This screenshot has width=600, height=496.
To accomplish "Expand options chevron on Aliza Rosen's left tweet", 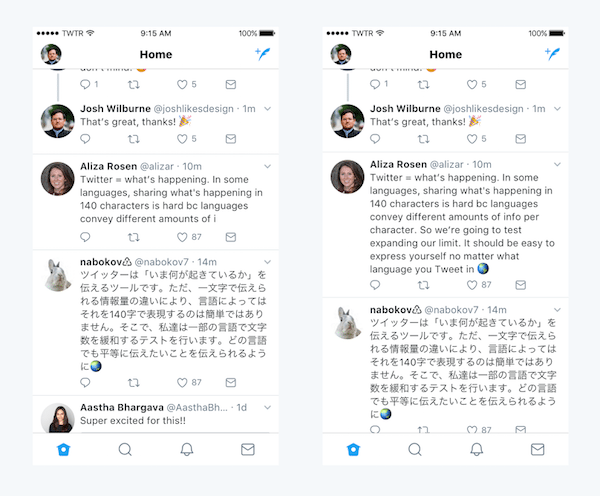I will (x=267, y=166).
